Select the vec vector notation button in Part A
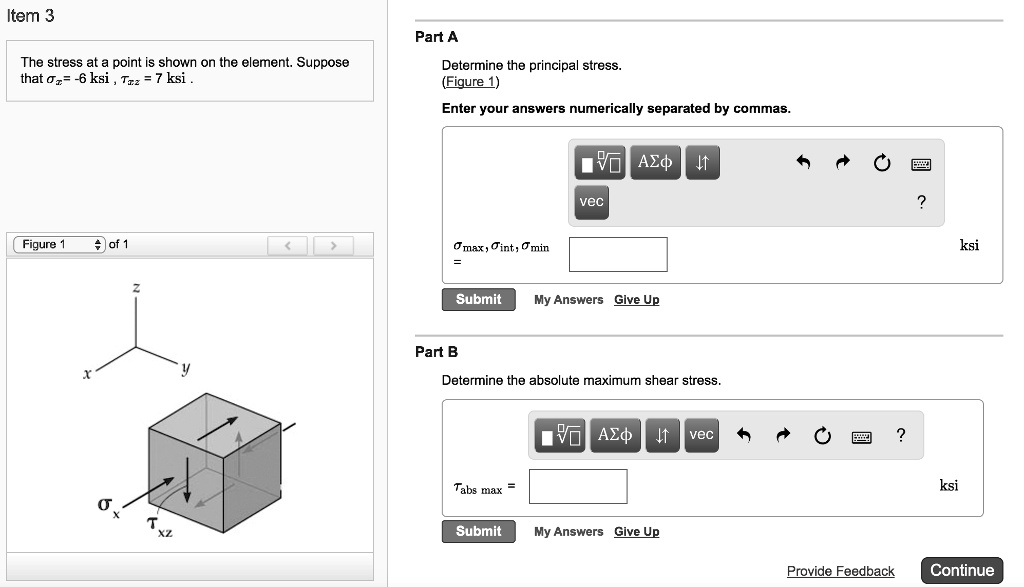The image size is (1024, 587). tap(591, 201)
